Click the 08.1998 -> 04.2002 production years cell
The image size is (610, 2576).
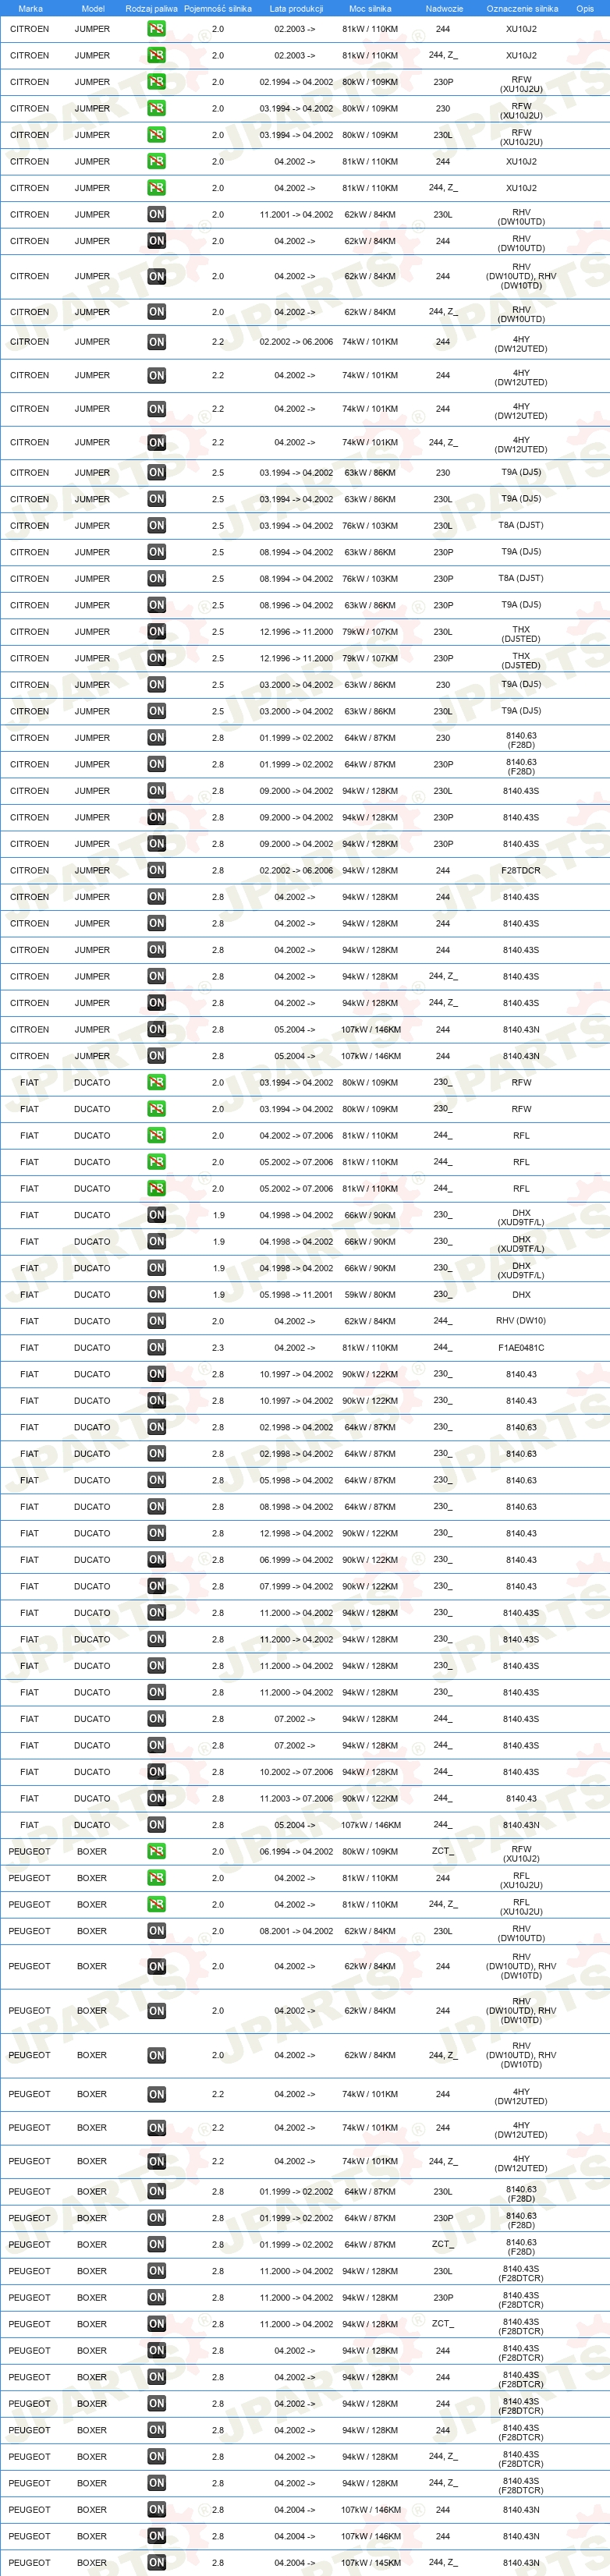pyautogui.click(x=296, y=1506)
